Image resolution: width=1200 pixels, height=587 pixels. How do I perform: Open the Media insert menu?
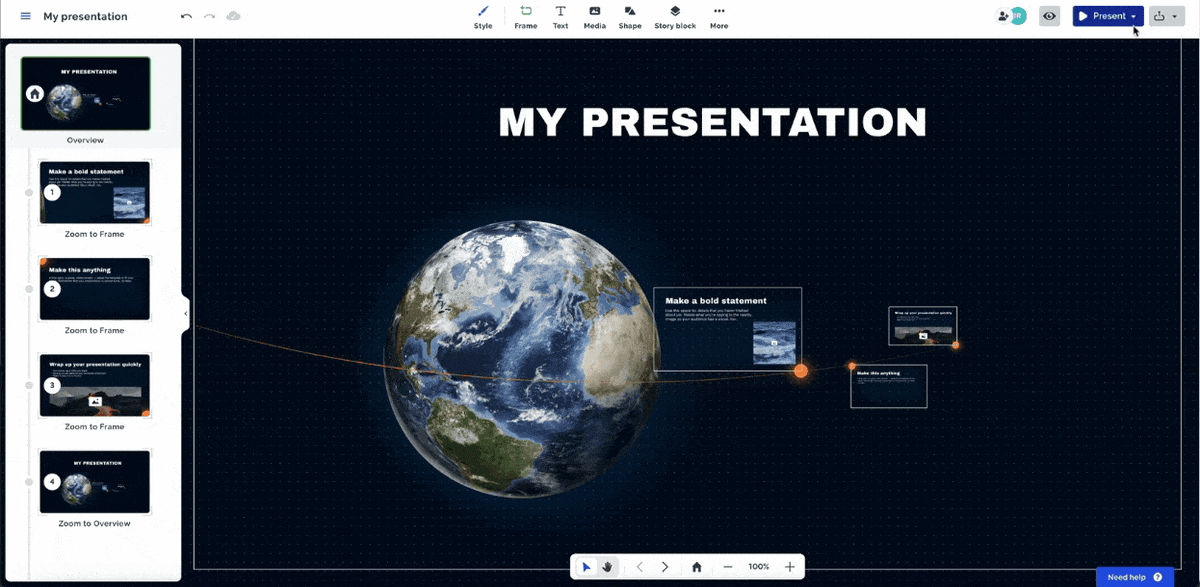tap(594, 17)
